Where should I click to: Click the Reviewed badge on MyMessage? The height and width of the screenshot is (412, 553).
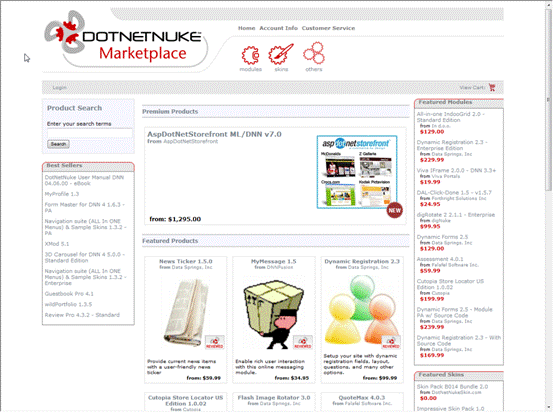coord(303,342)
